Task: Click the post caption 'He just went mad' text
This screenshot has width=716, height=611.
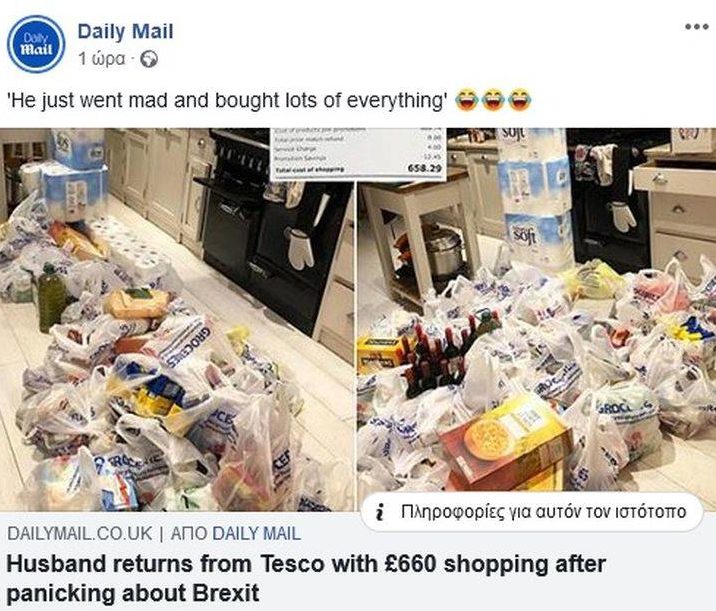Action: [226, 100]
